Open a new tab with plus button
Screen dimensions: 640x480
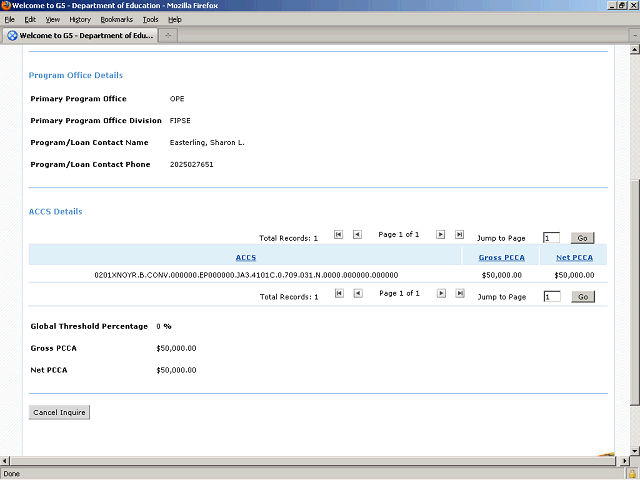pos(168,36)
